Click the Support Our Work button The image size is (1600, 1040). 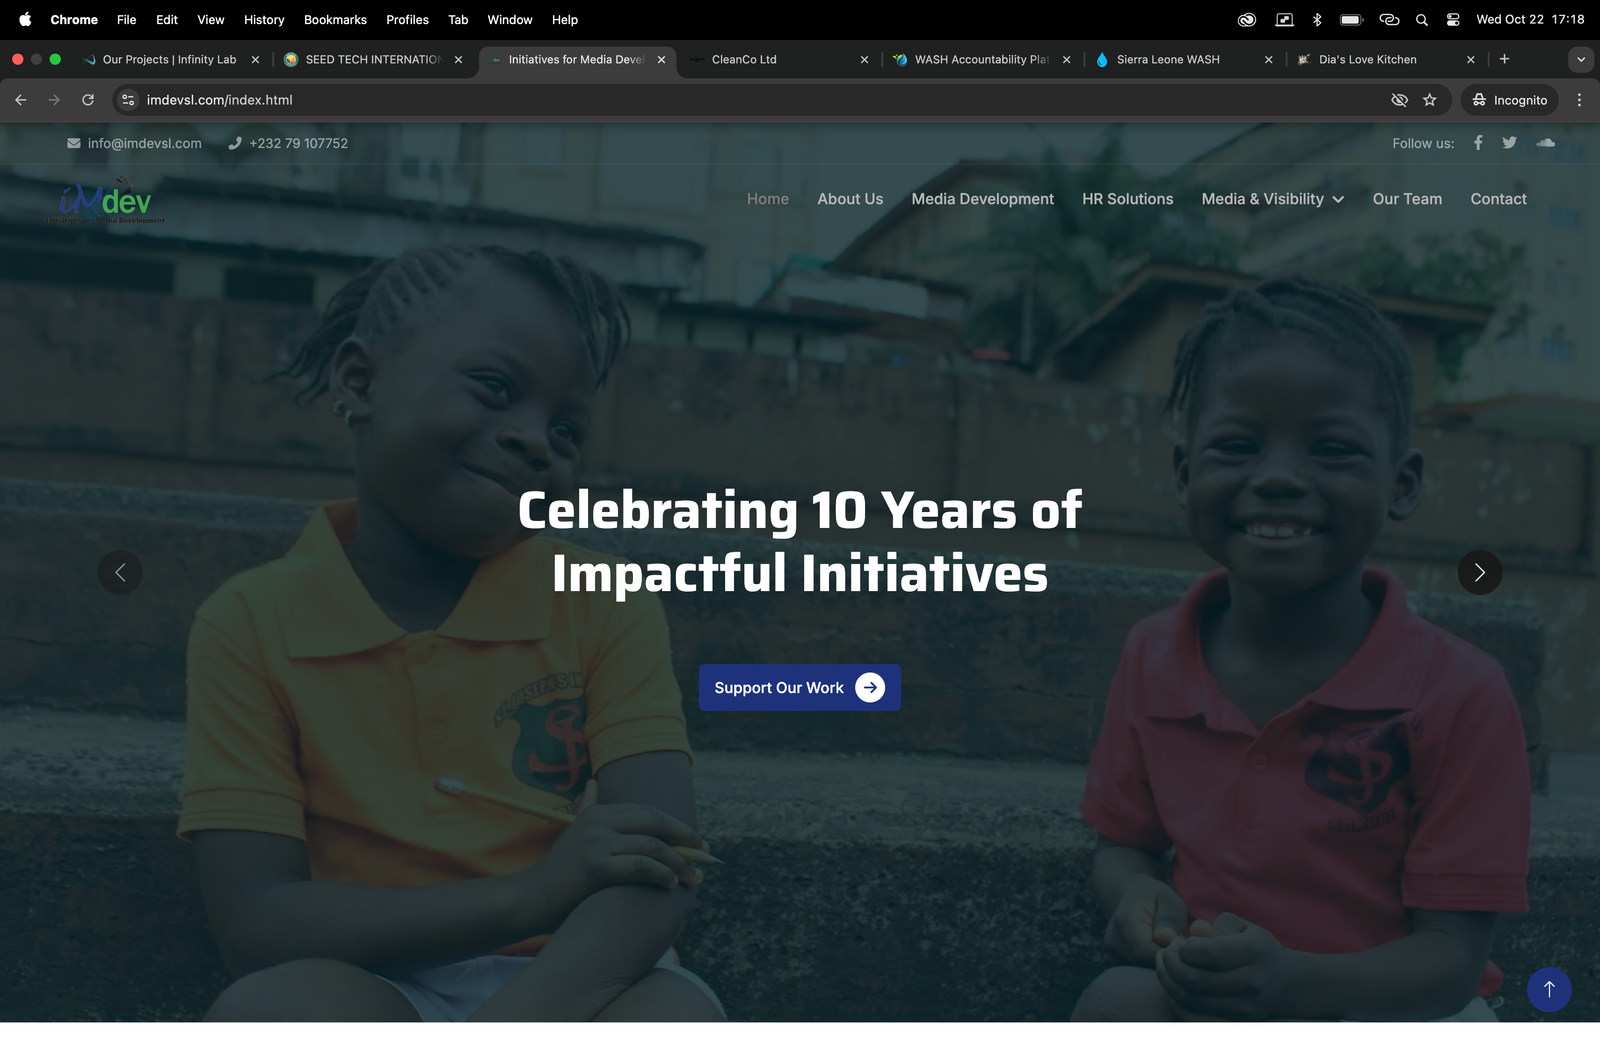(x=799, y=688)
